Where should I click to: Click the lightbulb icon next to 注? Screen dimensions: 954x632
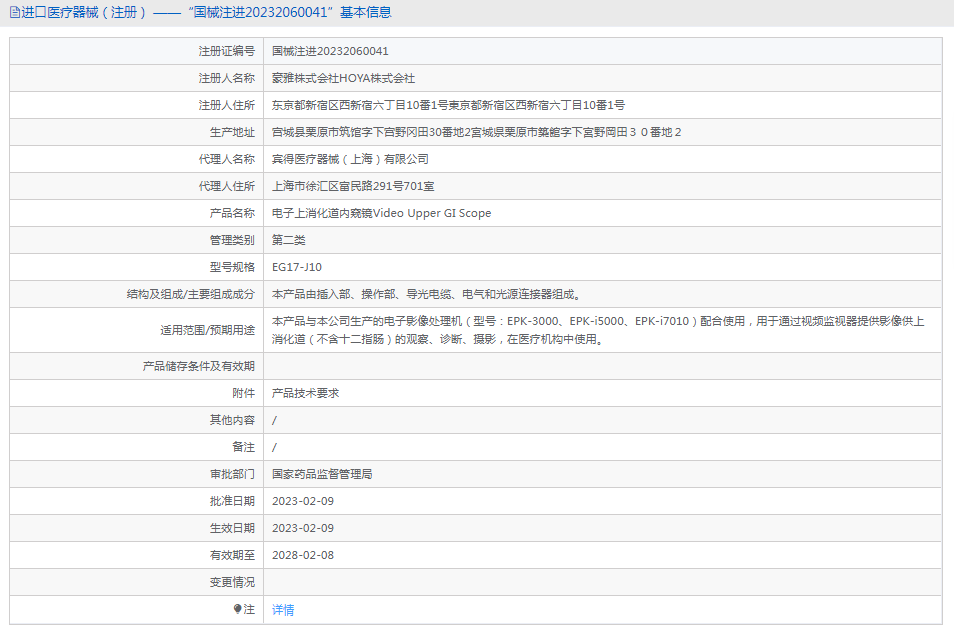click(237, 609)
